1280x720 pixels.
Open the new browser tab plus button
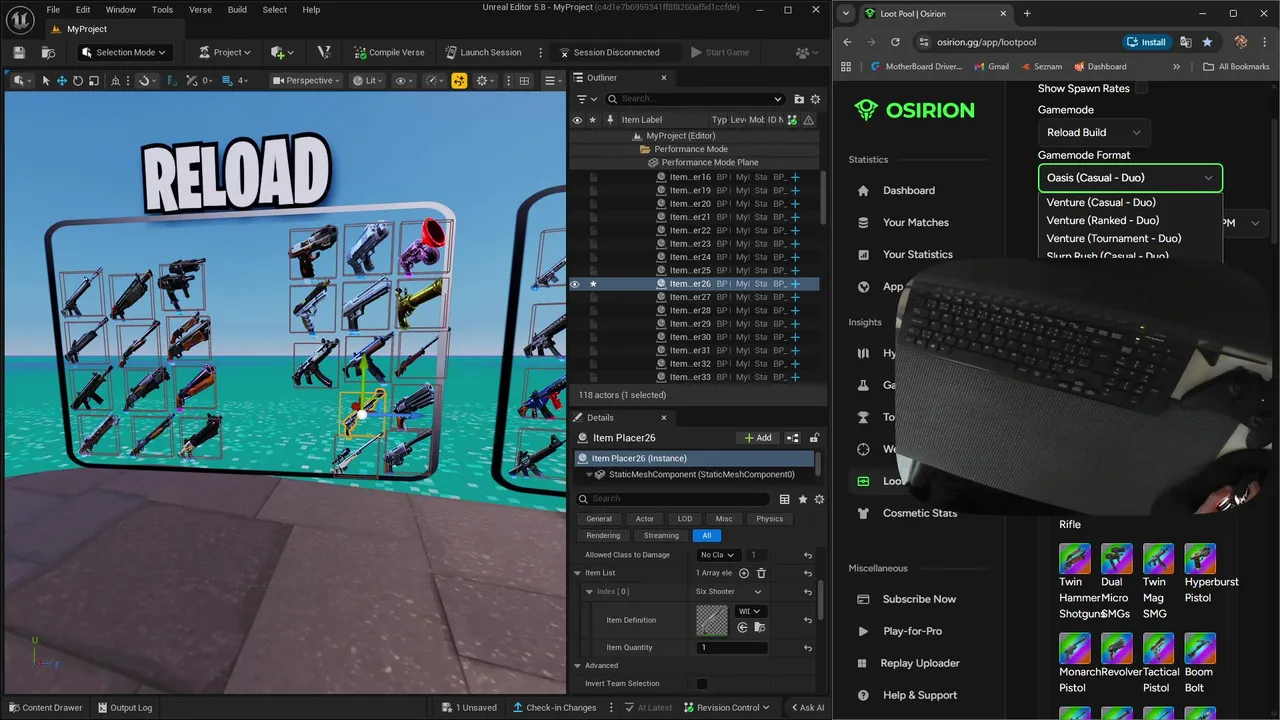1027,14
